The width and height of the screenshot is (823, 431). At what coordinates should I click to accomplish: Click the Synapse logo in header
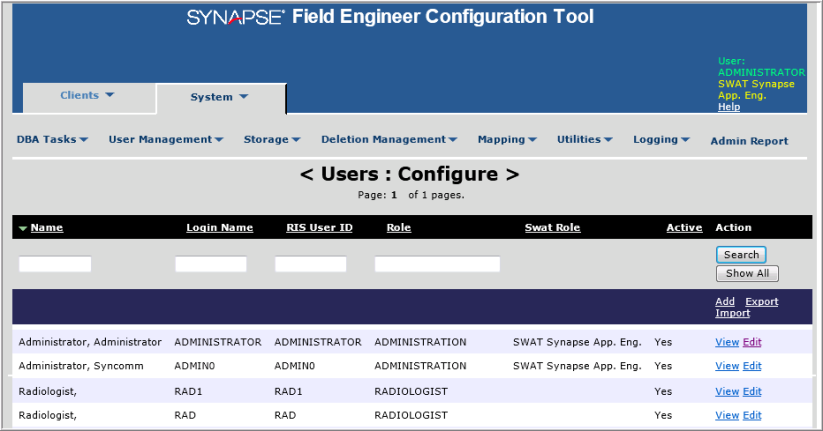click(x=236, y=17)
